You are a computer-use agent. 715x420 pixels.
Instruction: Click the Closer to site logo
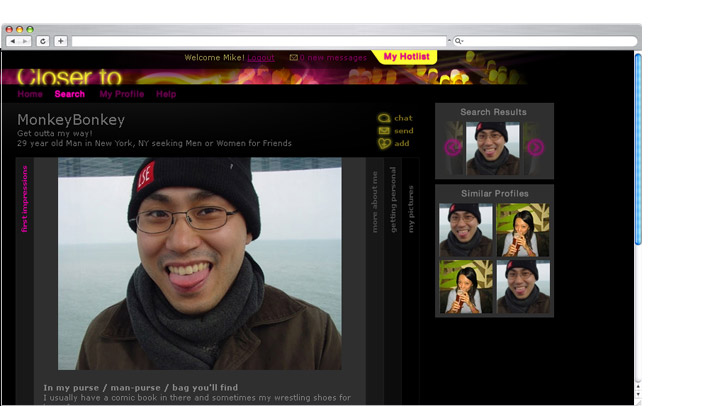click(69, 77)
